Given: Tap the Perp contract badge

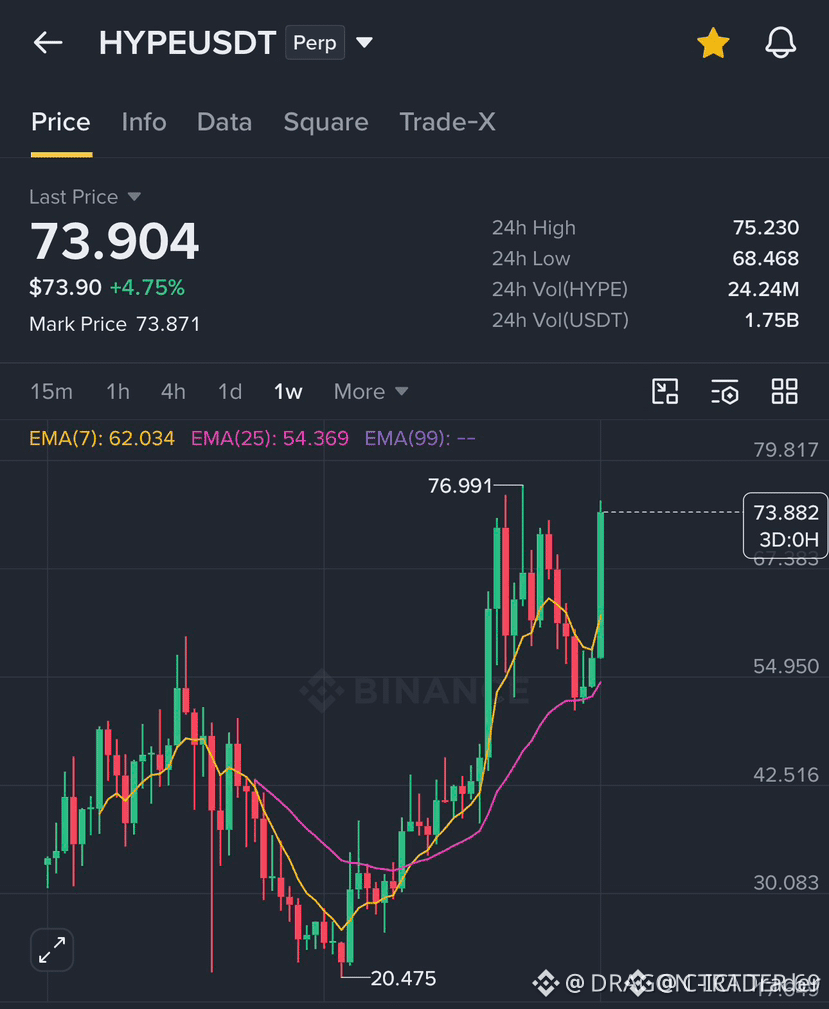Looking at the screenshot, I should point(315,42).
